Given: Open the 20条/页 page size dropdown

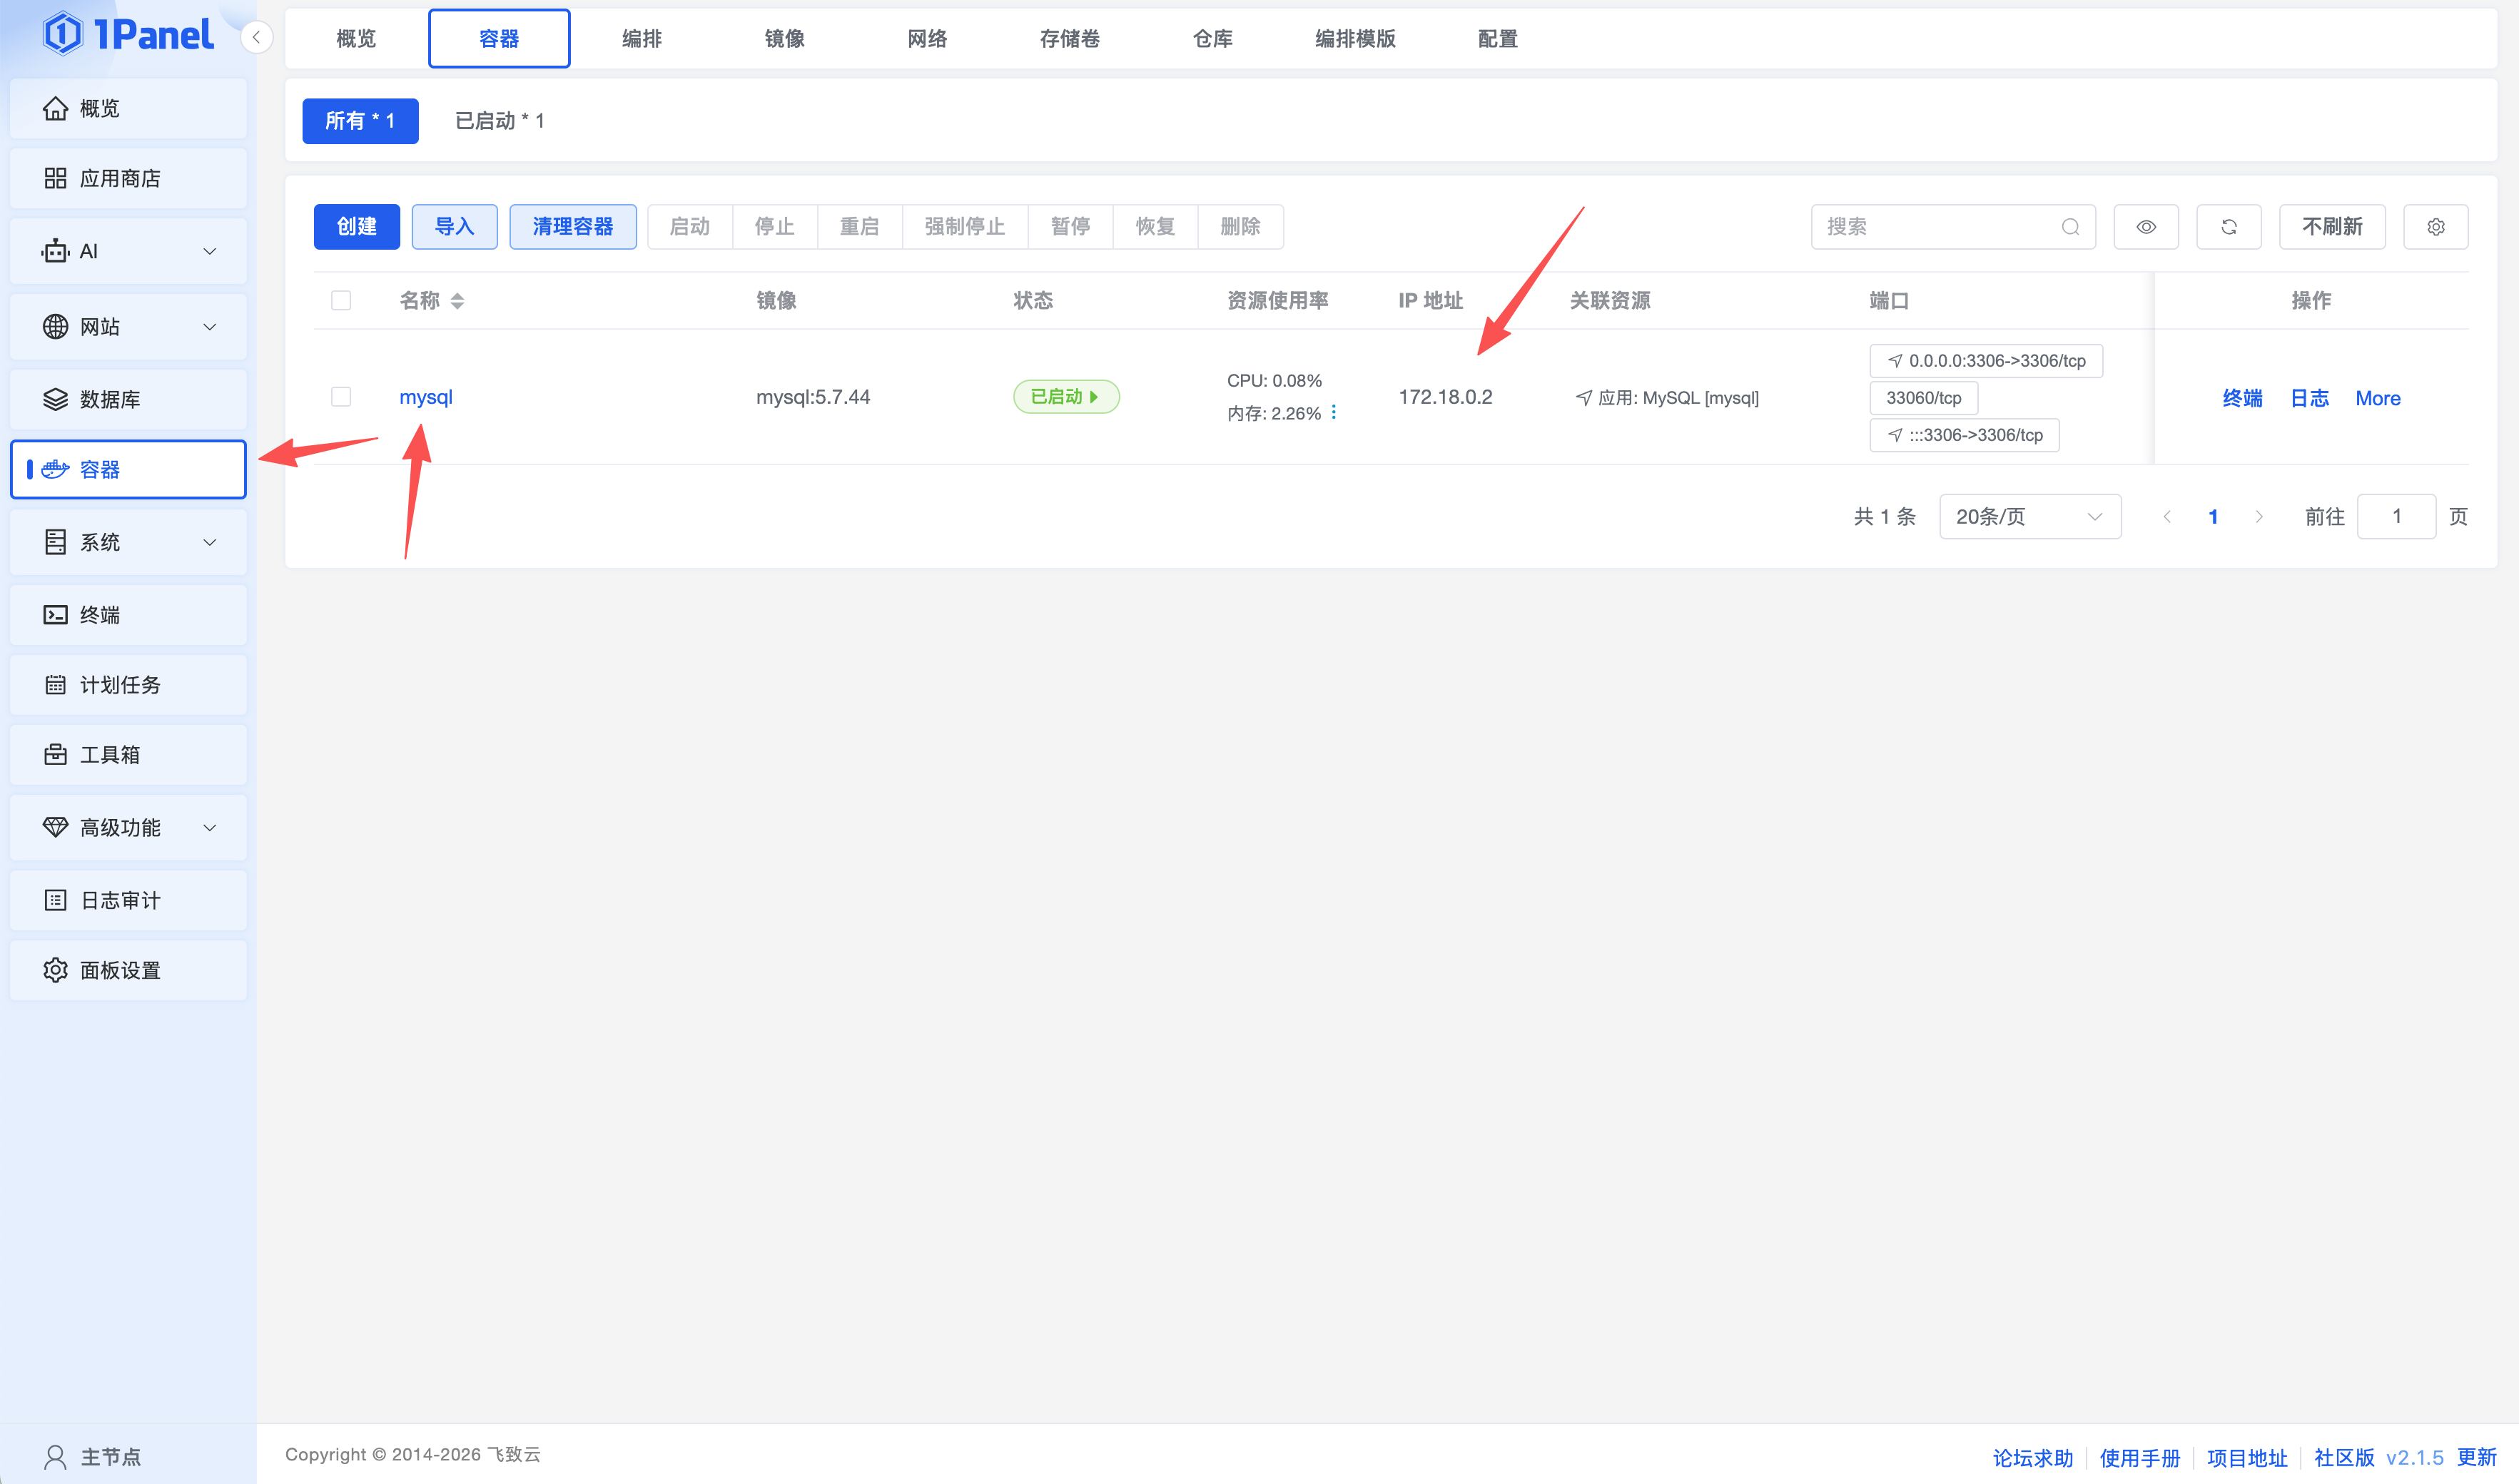Looking at the screenshot, I should tap(2029, 517).
